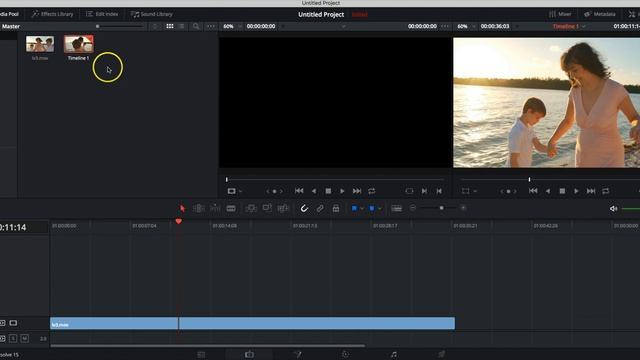Stop playback in the timeline viewer
This screenshot has height=360, width=640.
click(x=562, y=191)
